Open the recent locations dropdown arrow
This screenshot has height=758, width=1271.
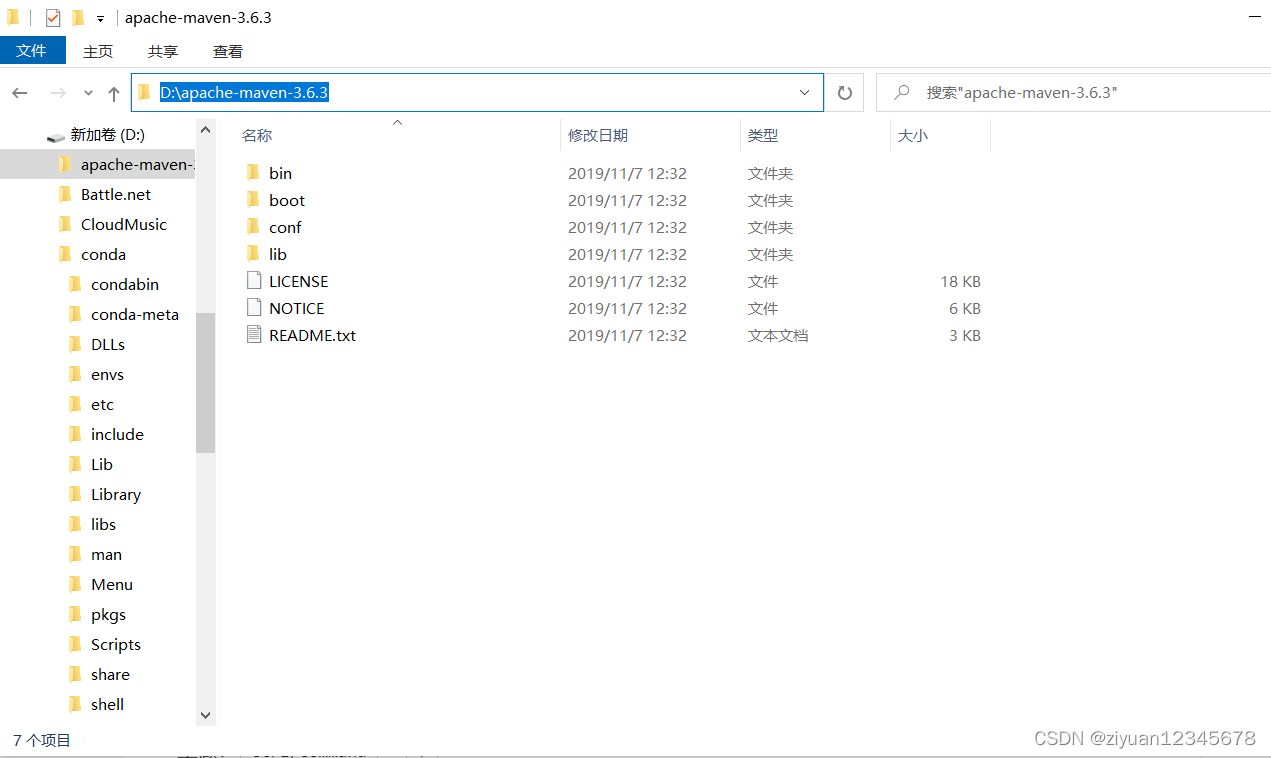click(x=88, y=93)
